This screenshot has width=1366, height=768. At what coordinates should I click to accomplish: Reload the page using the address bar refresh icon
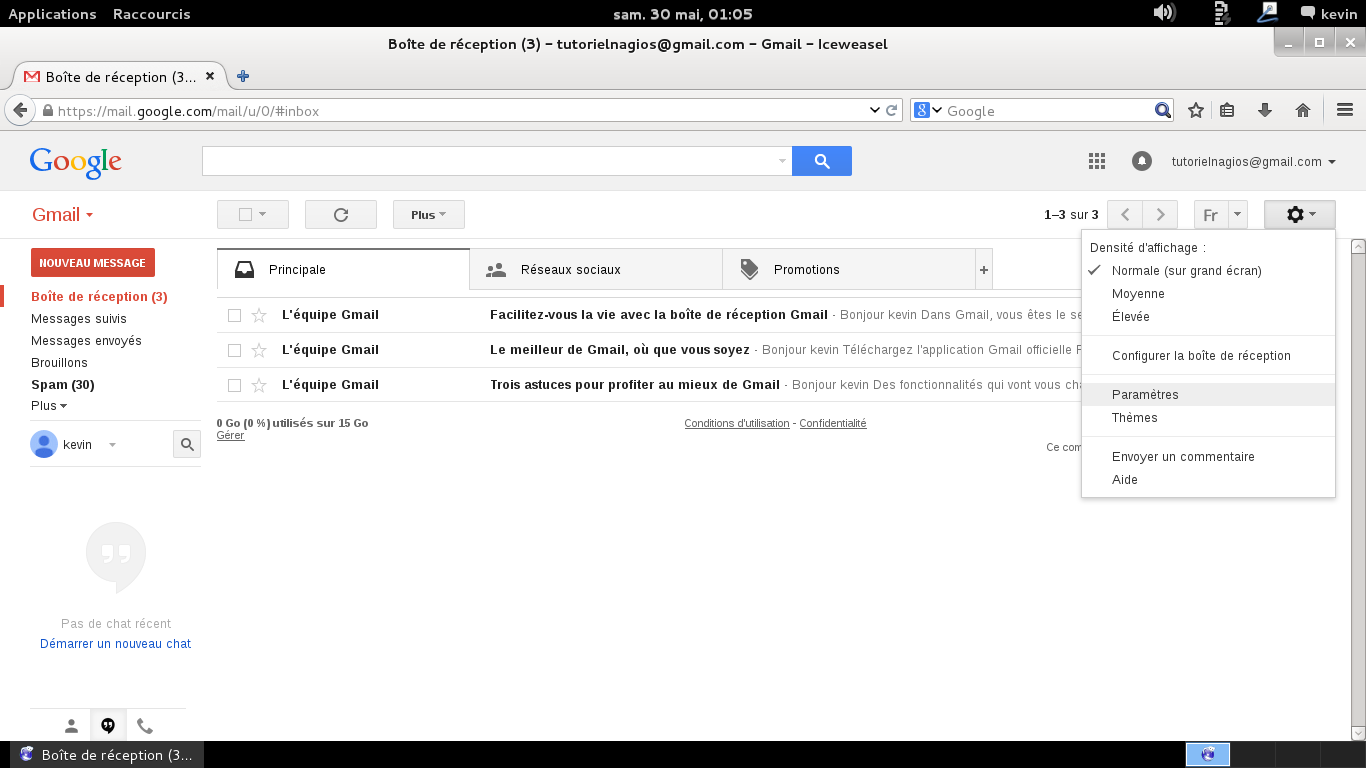[x=892, y=110]
